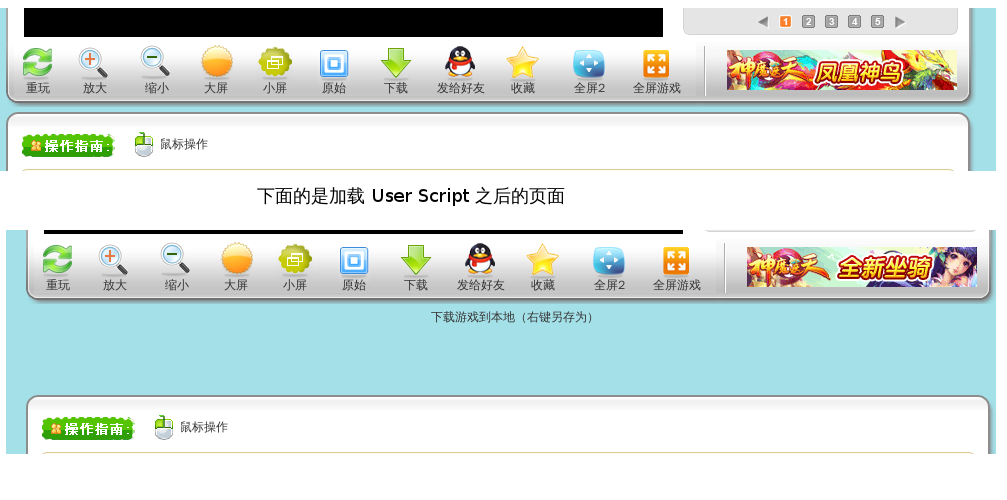Click 重玩 replay icon in lower toolbar

tap(57, 260)
